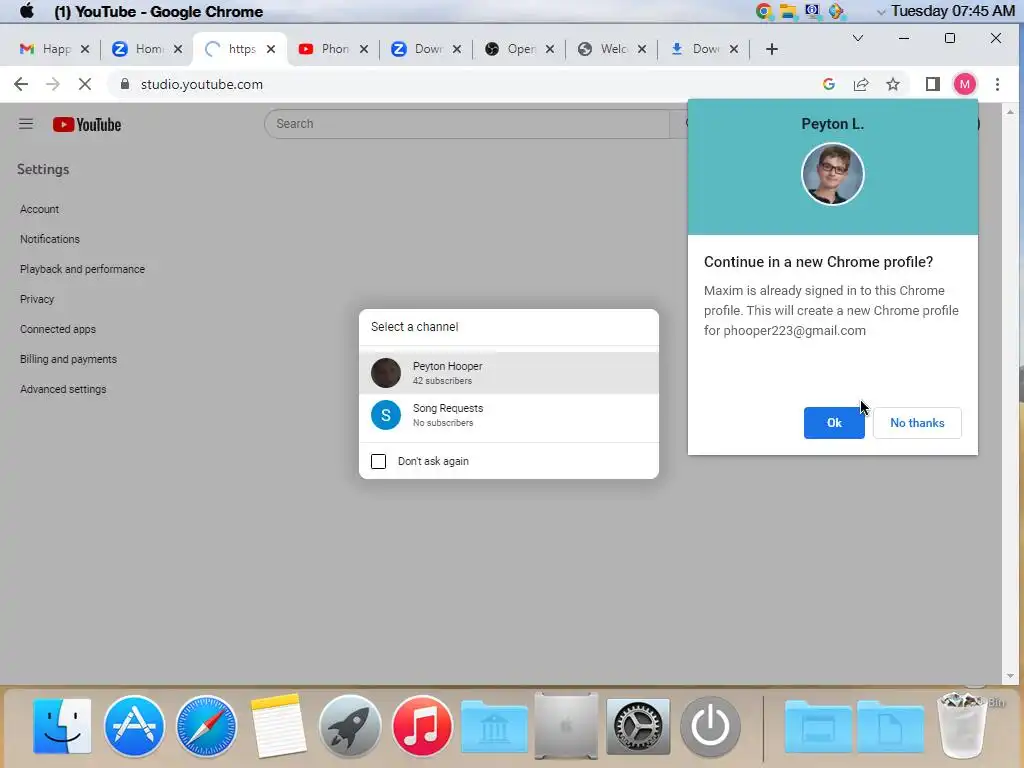This screenshot has width=1024, height=768.
Task: Stop loading the current page
Action: 84,84
